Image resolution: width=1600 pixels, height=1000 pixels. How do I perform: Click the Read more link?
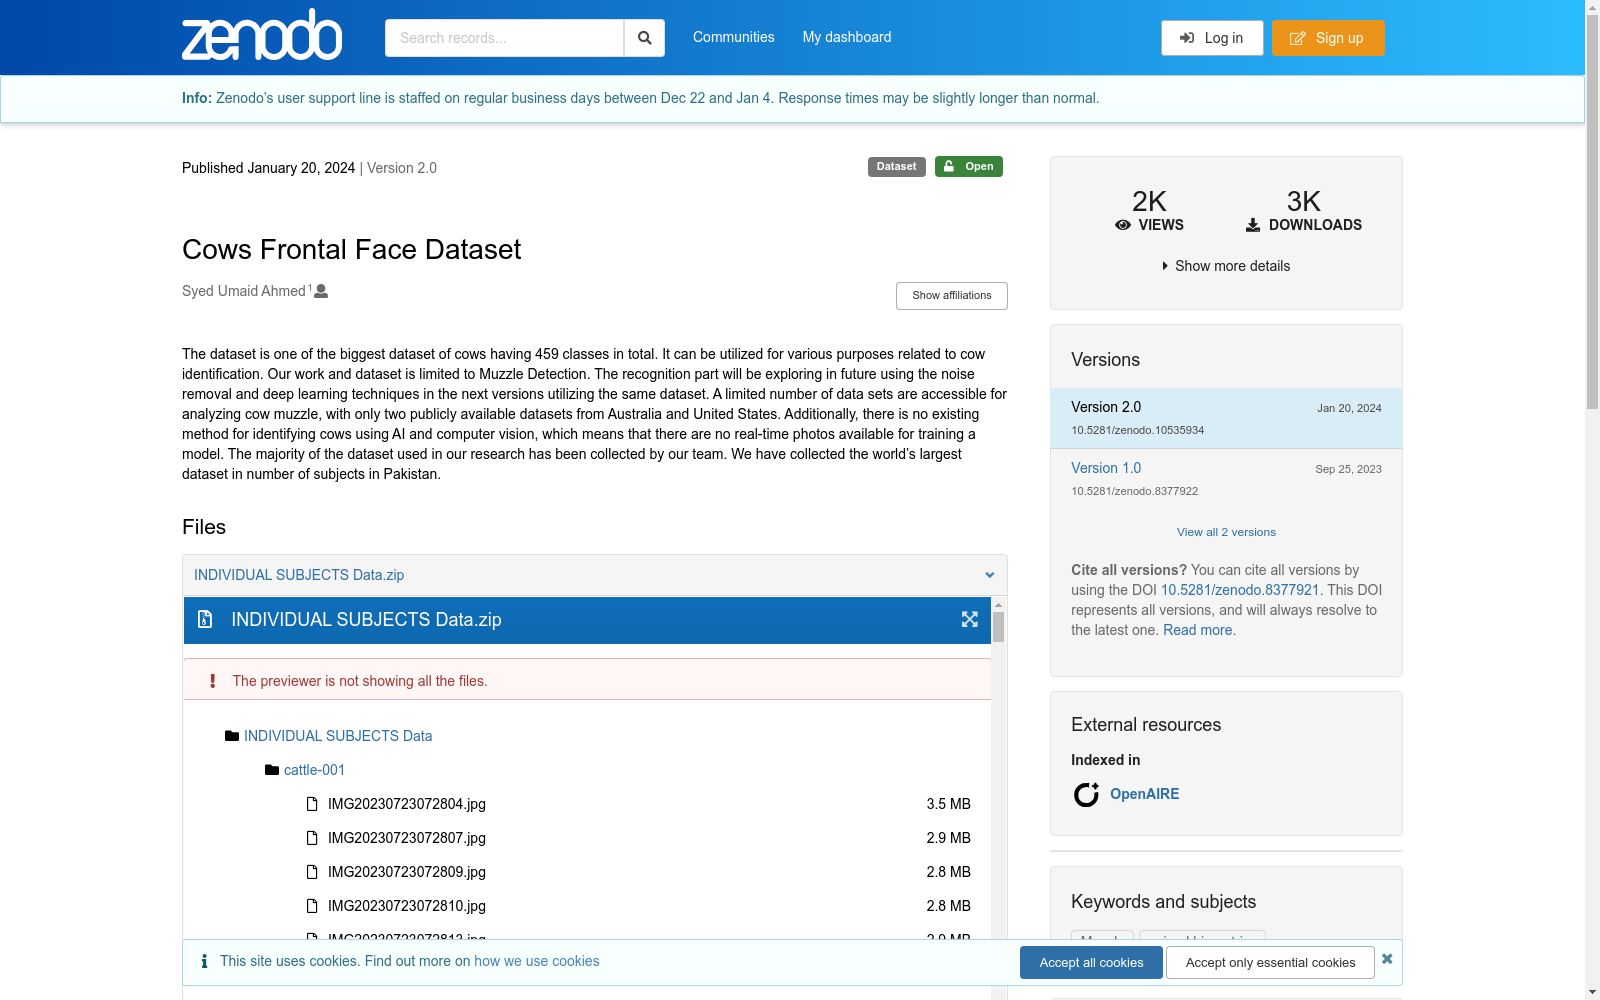(x=1198, y=630)
